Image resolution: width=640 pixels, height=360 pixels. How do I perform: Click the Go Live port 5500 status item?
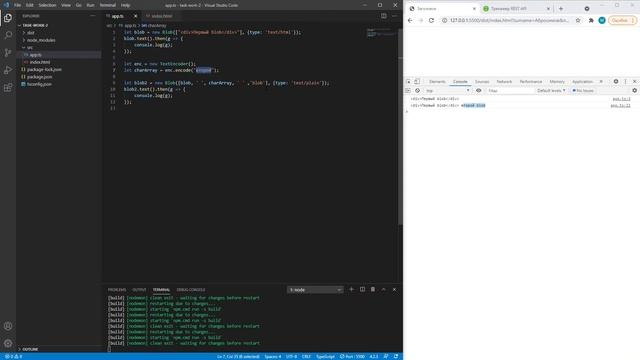[x=352, y=356]
